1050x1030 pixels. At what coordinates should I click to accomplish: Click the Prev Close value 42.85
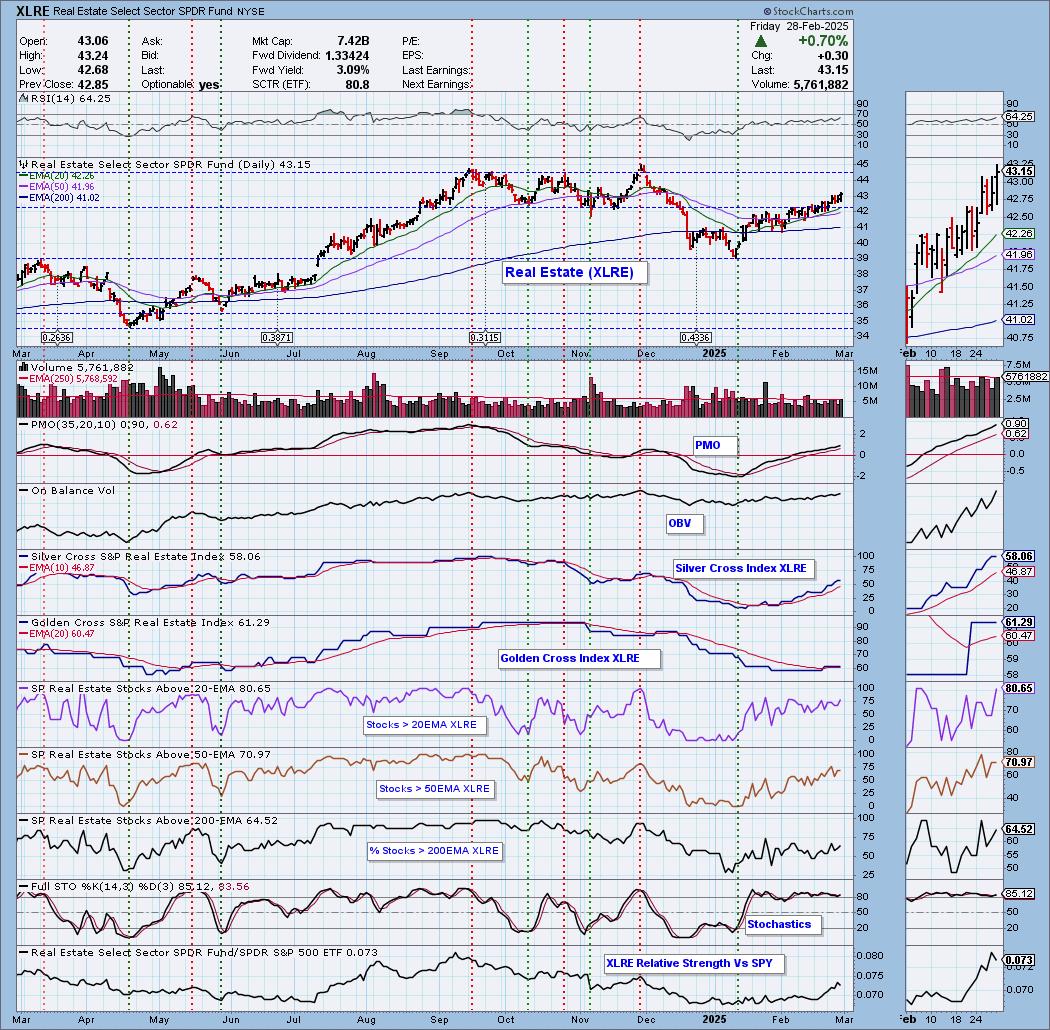(x=92, y=85)
